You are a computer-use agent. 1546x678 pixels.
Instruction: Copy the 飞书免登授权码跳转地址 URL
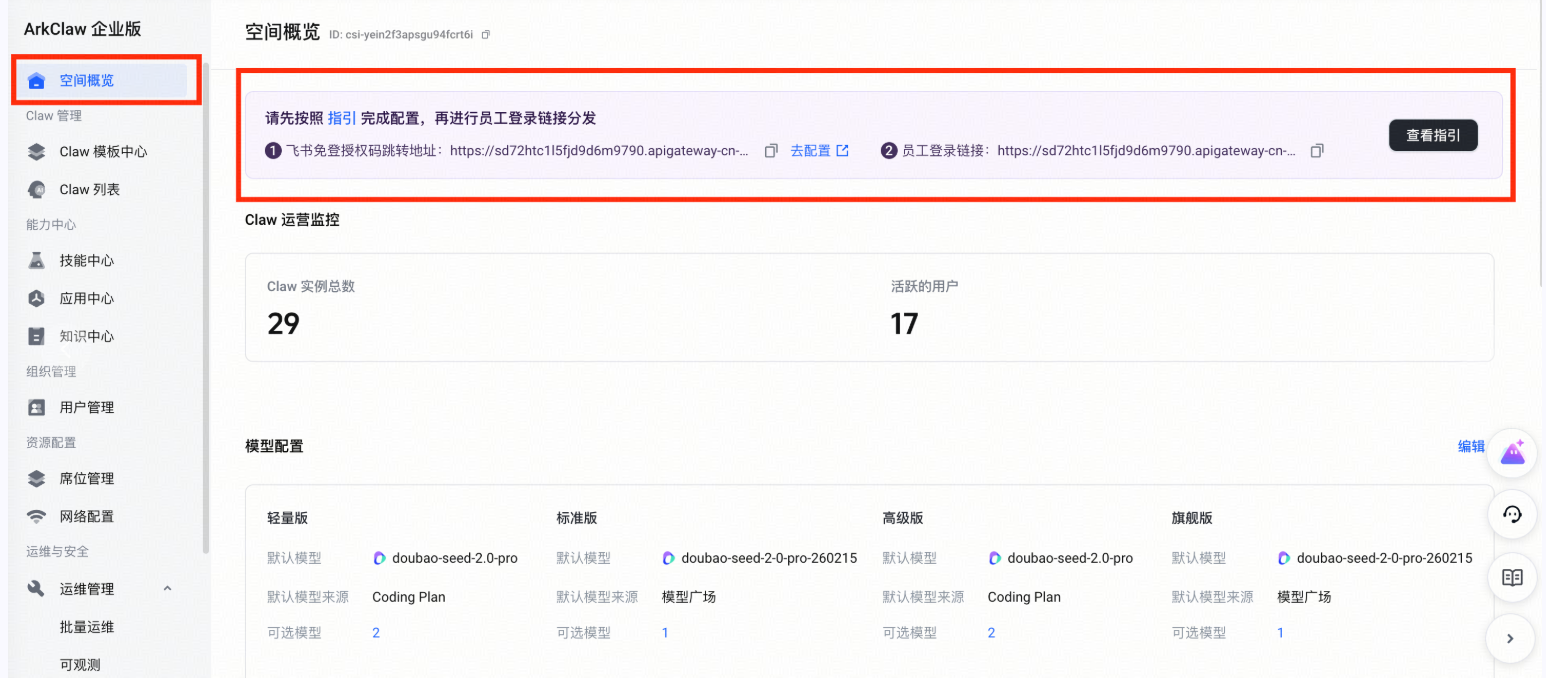[x=771, y=151]
